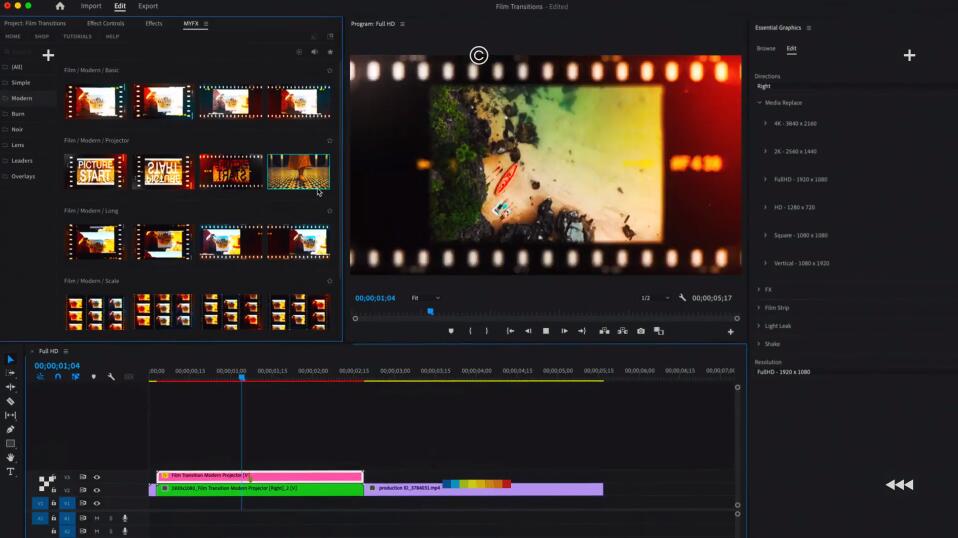Image resolution: width=958 pixels, height=538 pixels.
Task: Select the Pen tool
Action: [11, 429]
